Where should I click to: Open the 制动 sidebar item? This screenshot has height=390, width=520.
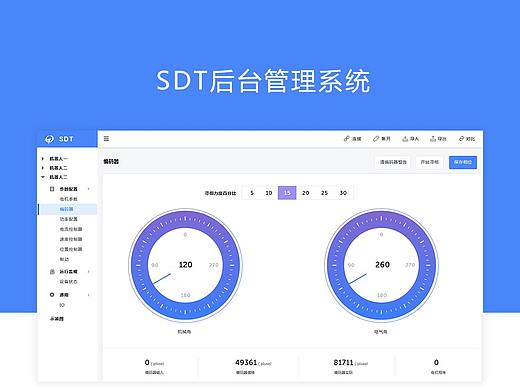pos(64,259)
